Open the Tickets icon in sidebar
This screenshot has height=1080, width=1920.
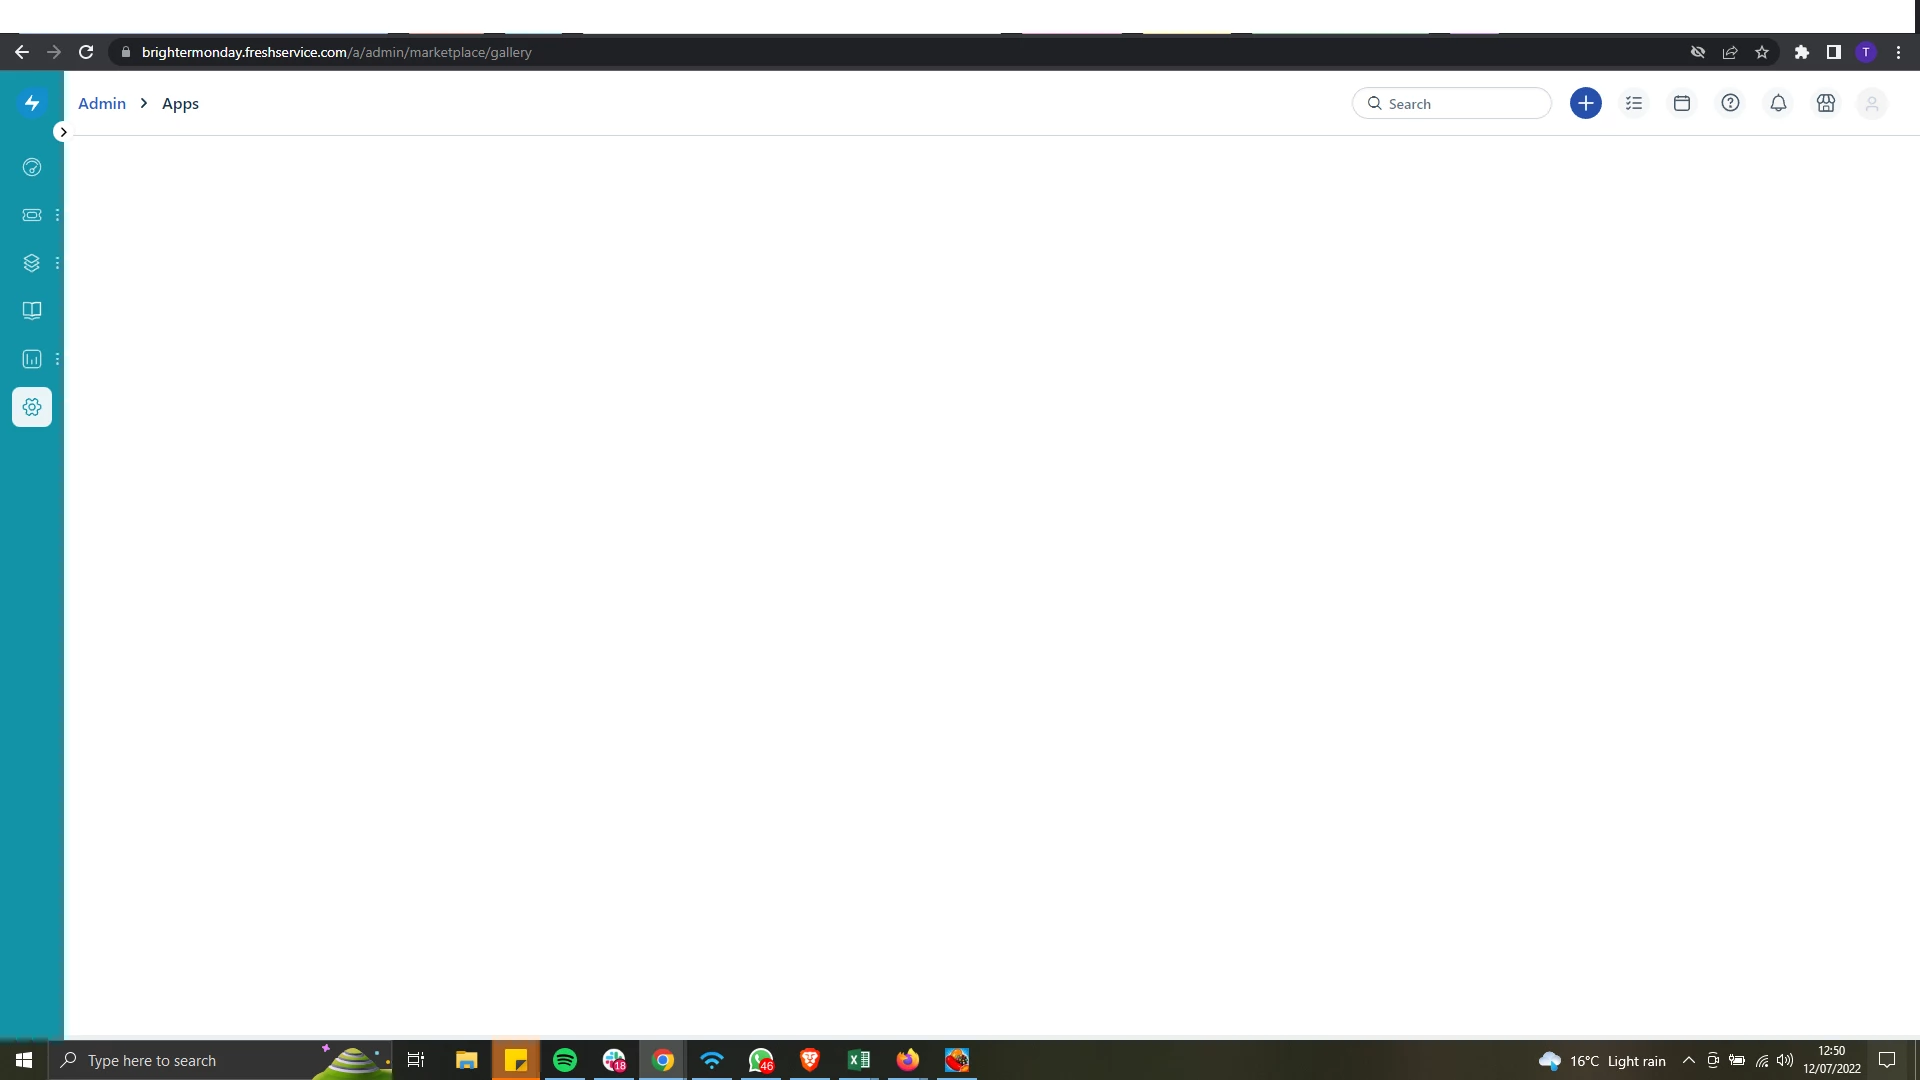coord(32,215)
